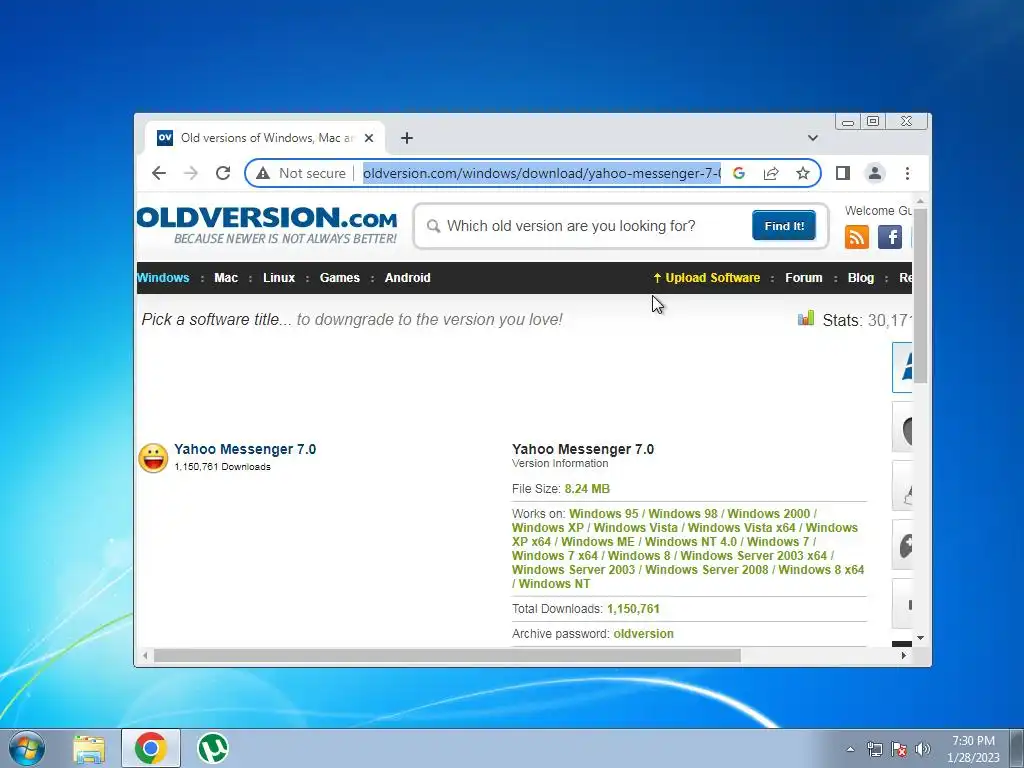Click the OldVersion.com logo
The height and width of the screenshot is (768, 1024).
tap(266, 225)
